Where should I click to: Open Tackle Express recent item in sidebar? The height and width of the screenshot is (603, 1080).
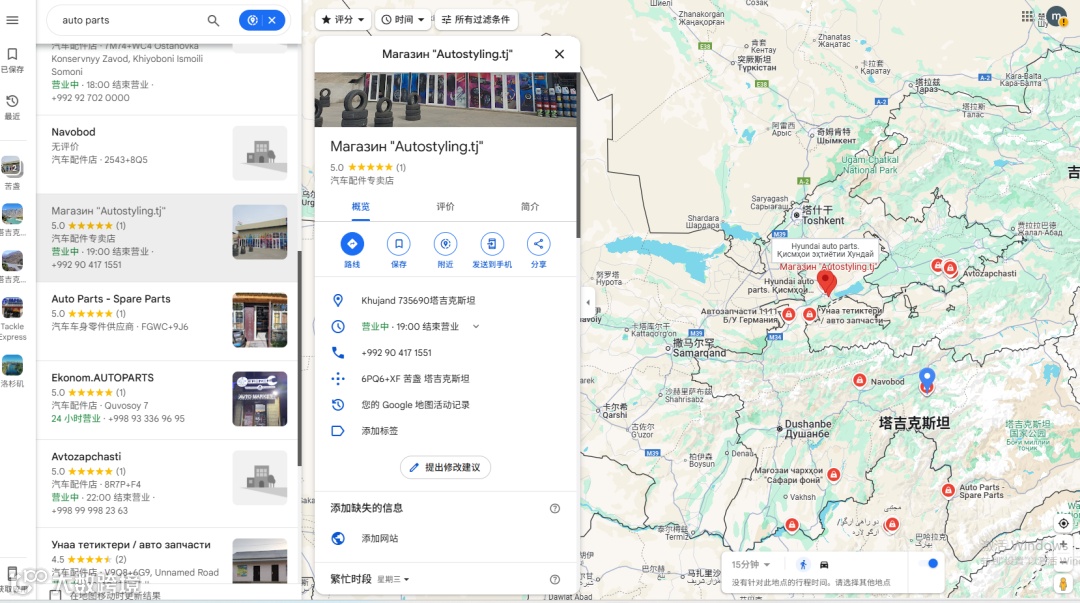coord(12,320)
